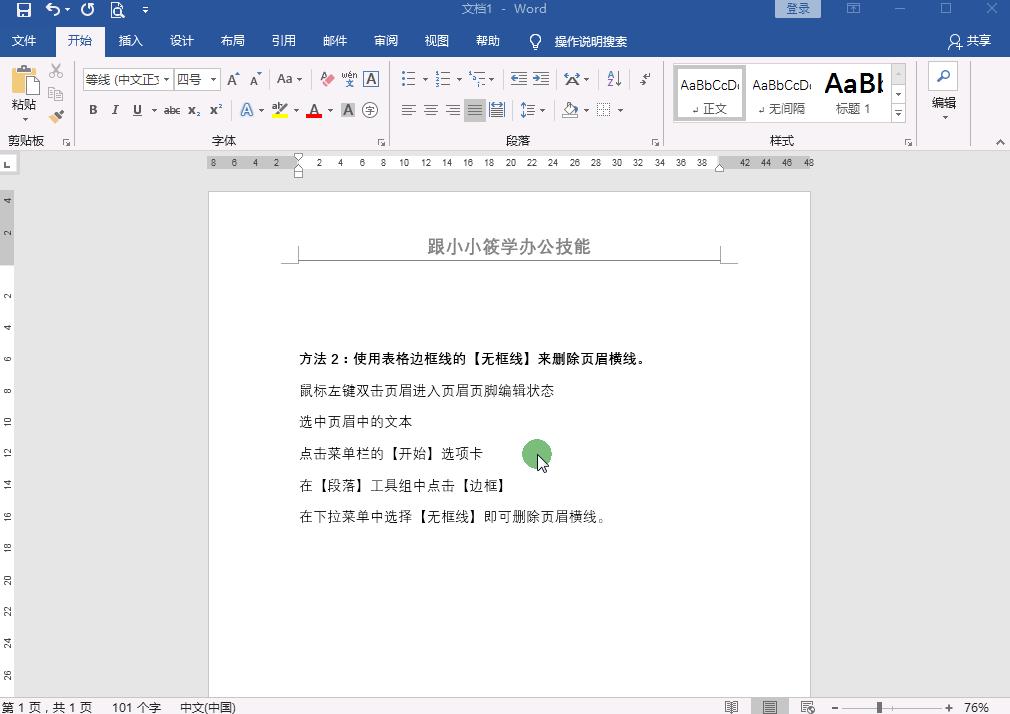Image resolution: width=1010 pixels, height=714 pixels.
Task: Switch to the 插入 ribbon tab
Action: pos(130,41)
